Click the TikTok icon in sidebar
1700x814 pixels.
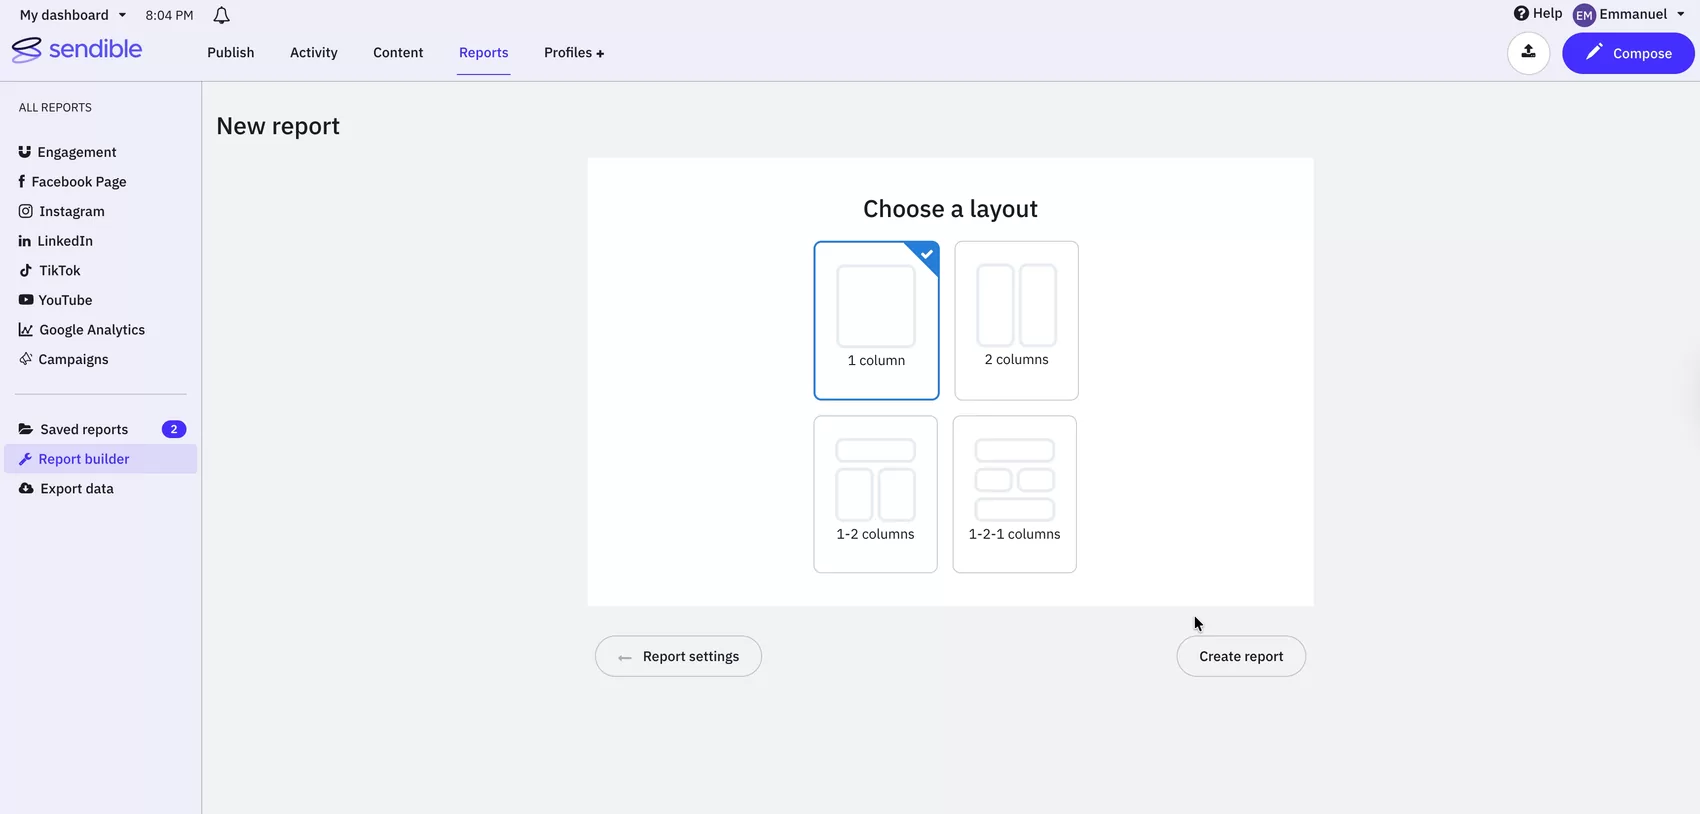click(26, 270)
